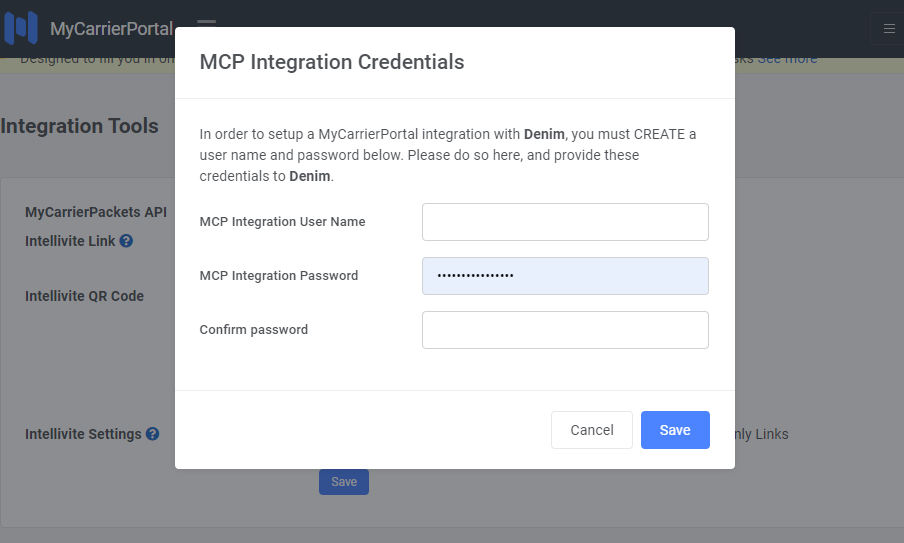
Task: Click the MCP Integration Password label
Action: (278, 276)
